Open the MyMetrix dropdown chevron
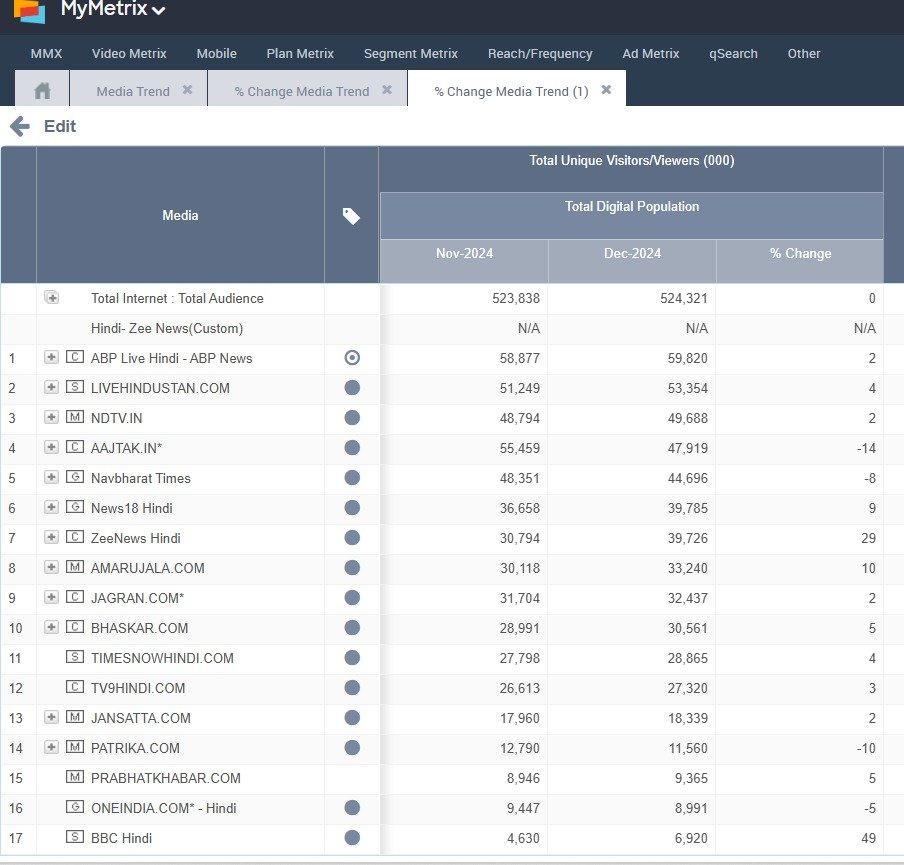This screenshot has height=865, width=904. 159,10
